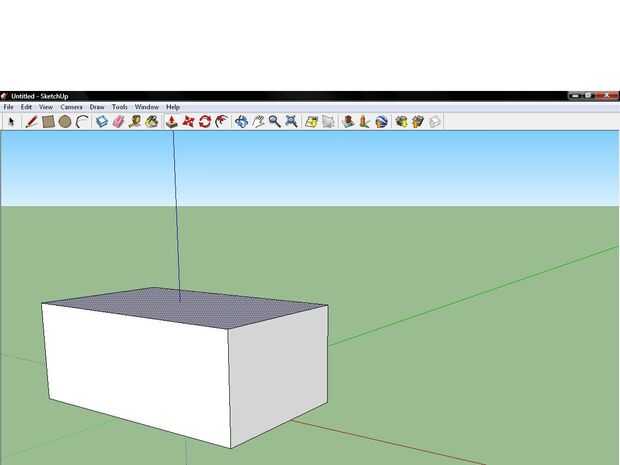
Task: Choose the Rectangle drawing tool
Action: coord(48,121)
